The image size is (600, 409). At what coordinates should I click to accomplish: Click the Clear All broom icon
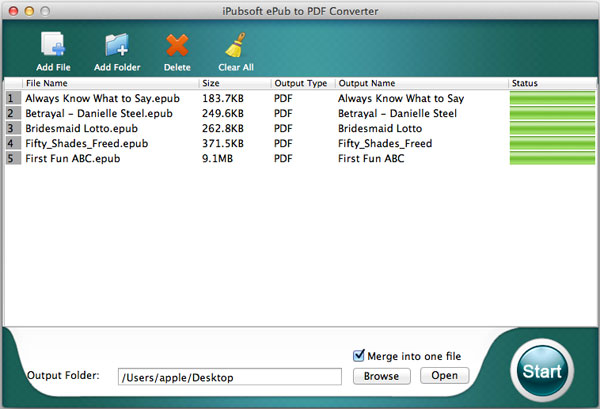pyautogui.click(x=236, y=45)
